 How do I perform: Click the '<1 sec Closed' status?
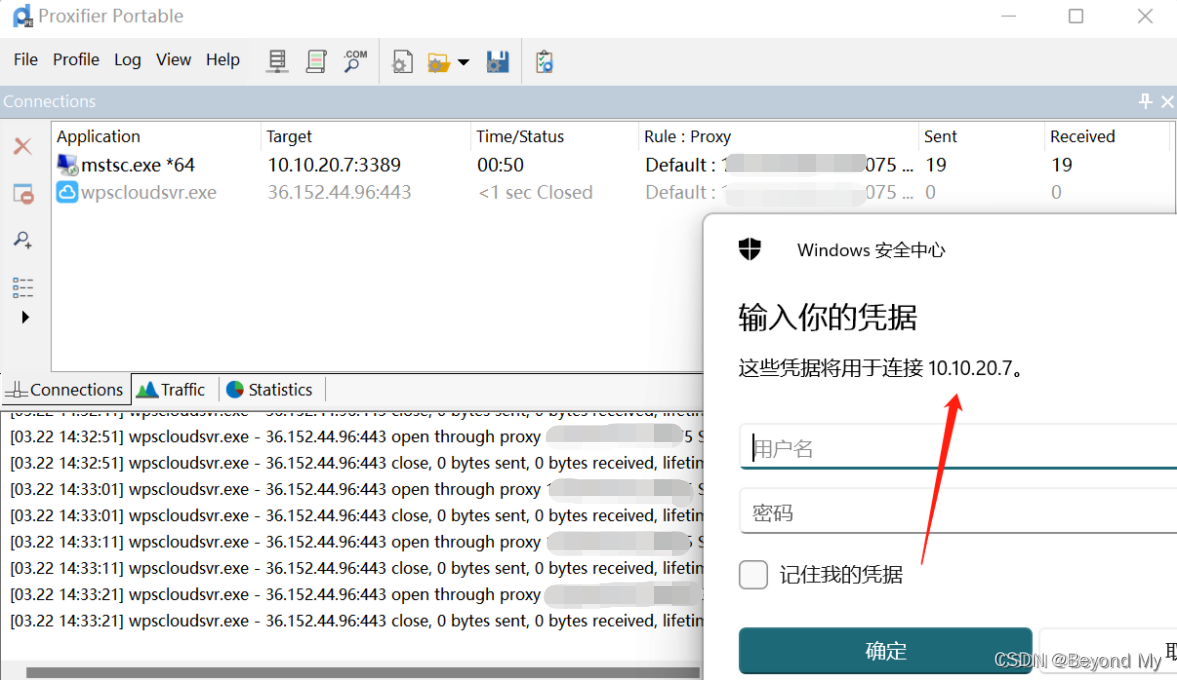click(535, 192)
